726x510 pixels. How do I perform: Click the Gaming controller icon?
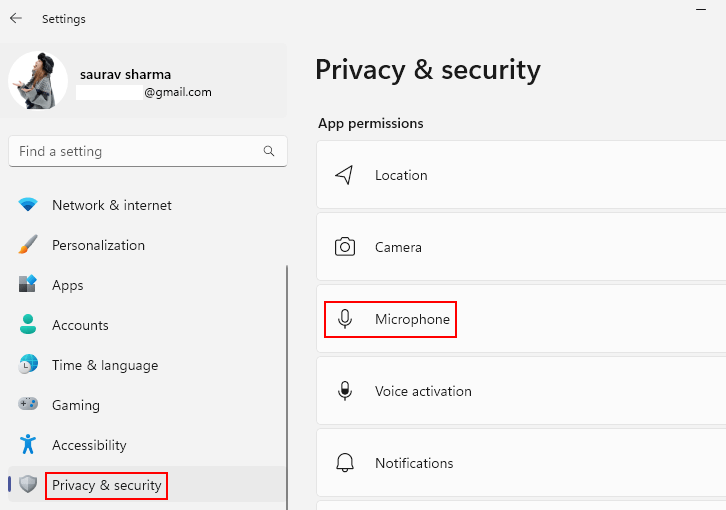[28, 405]
